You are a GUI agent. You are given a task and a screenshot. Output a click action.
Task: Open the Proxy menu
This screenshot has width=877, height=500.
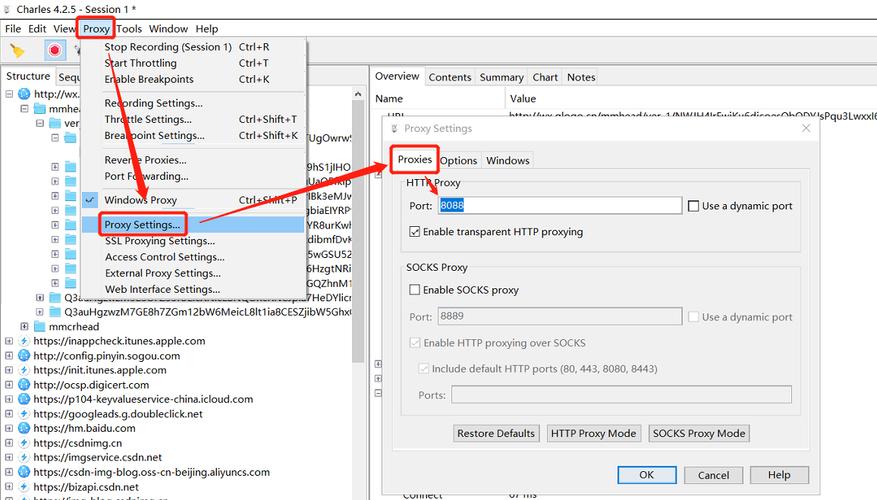96,29
